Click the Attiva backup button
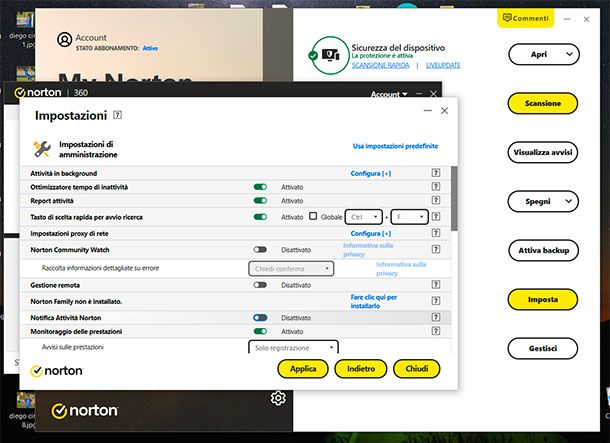This screenshot has width=610, height=443. (543, 250)
